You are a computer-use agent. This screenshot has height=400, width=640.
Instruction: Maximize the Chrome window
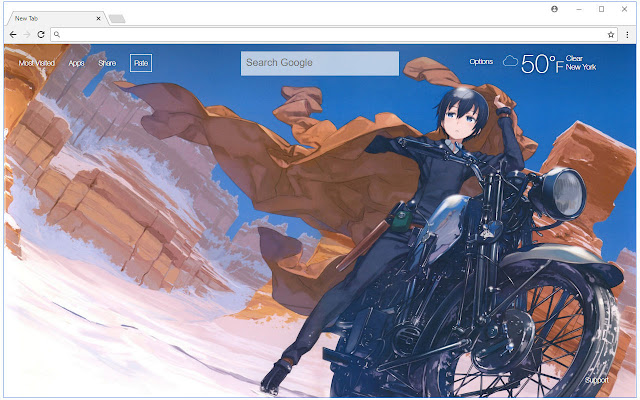[601, 9]
